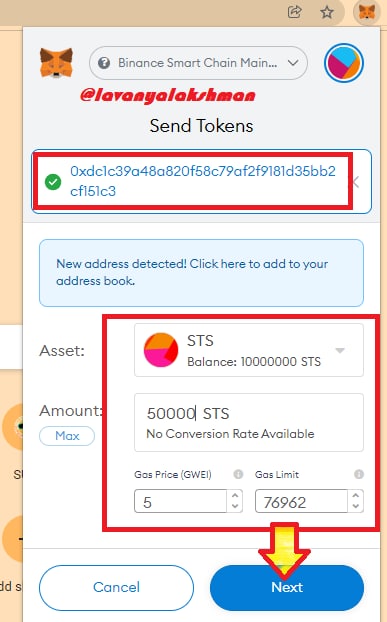Click the Gas Limit info icon
Viewport: 387px width, 622px height.
coord(359,474)
